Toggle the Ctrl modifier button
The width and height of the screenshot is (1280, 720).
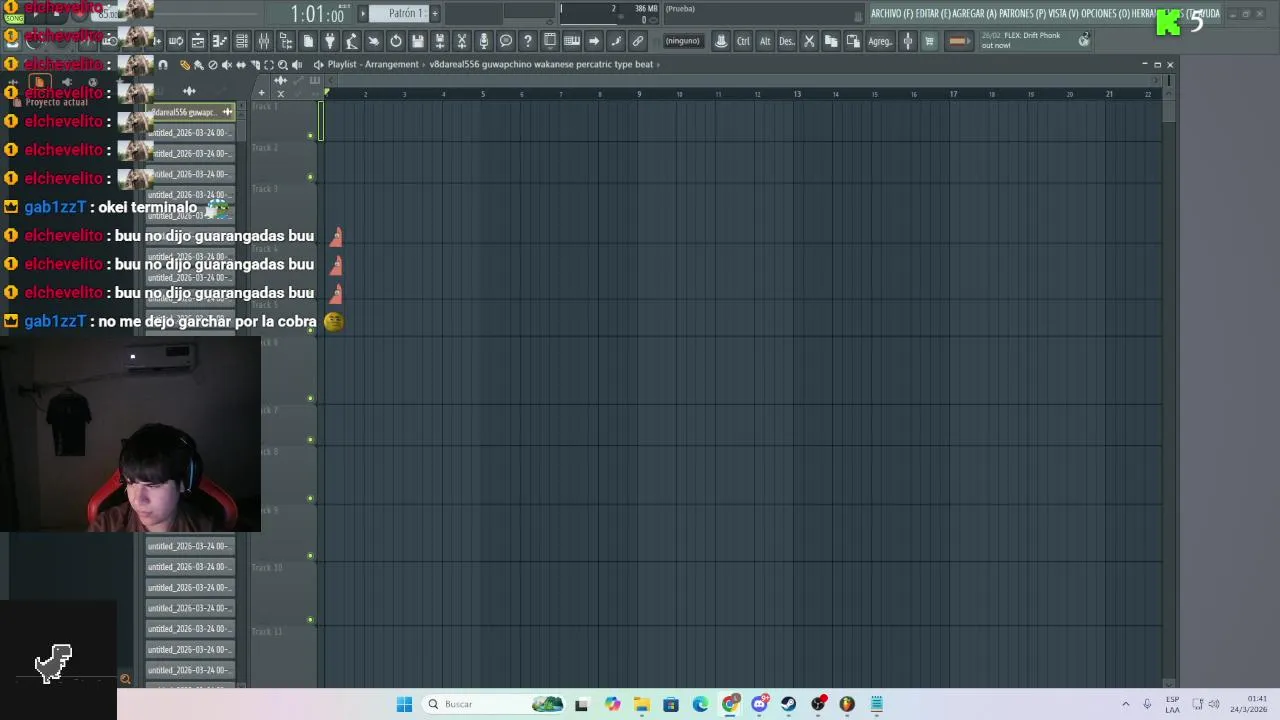coord(743,41)
